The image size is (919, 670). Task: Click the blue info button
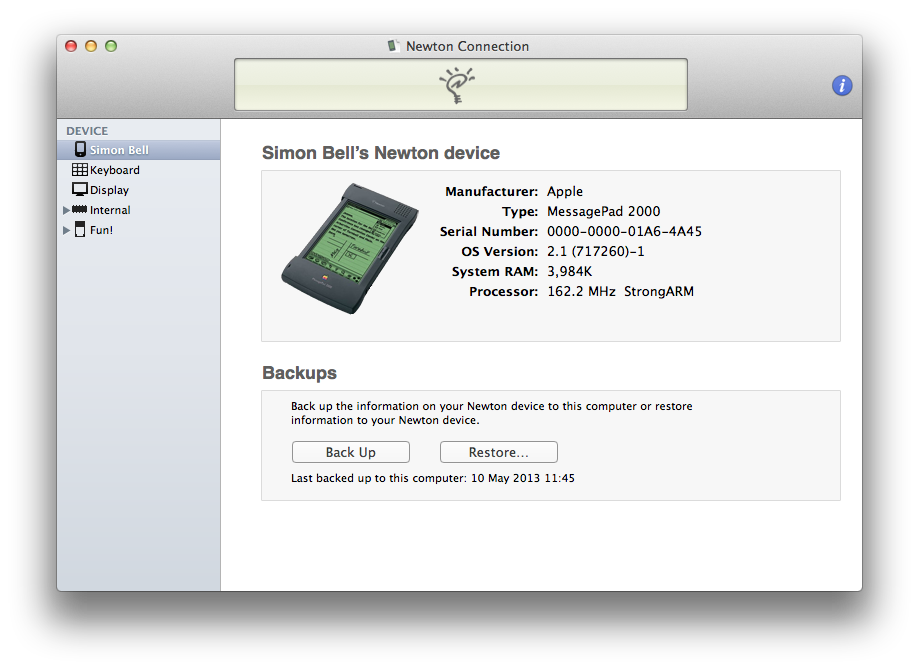click(x=842, y=86)
